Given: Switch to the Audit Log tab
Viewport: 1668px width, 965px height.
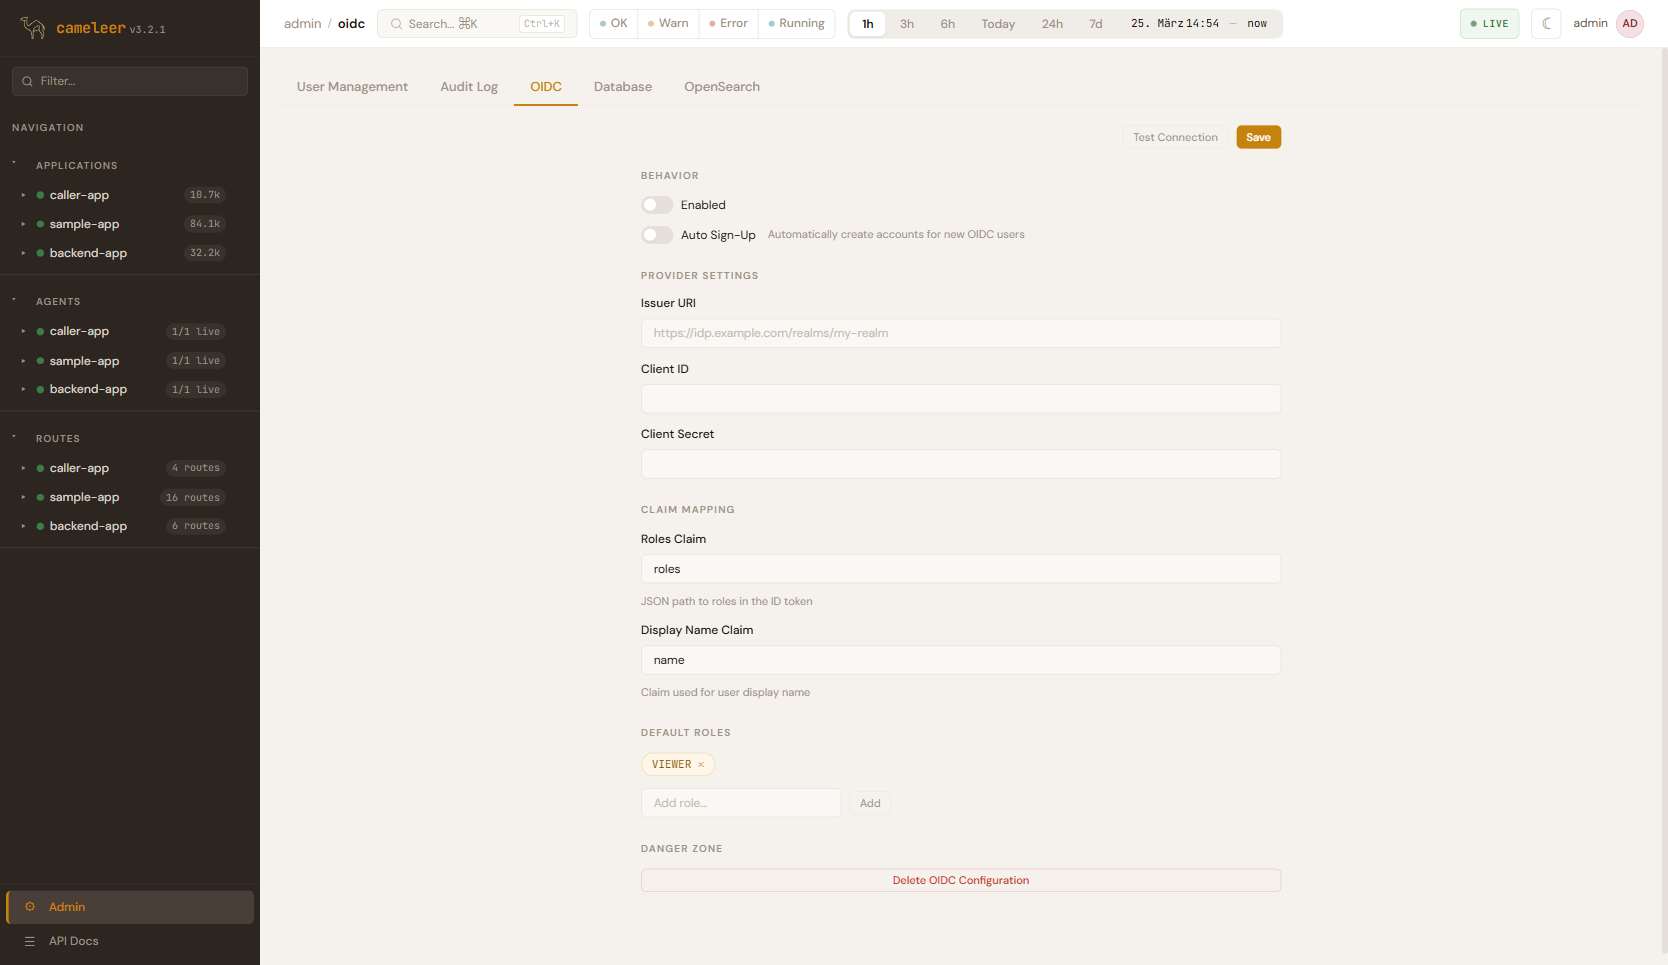Looking at the screenshot, I should [x=469, y=87].
